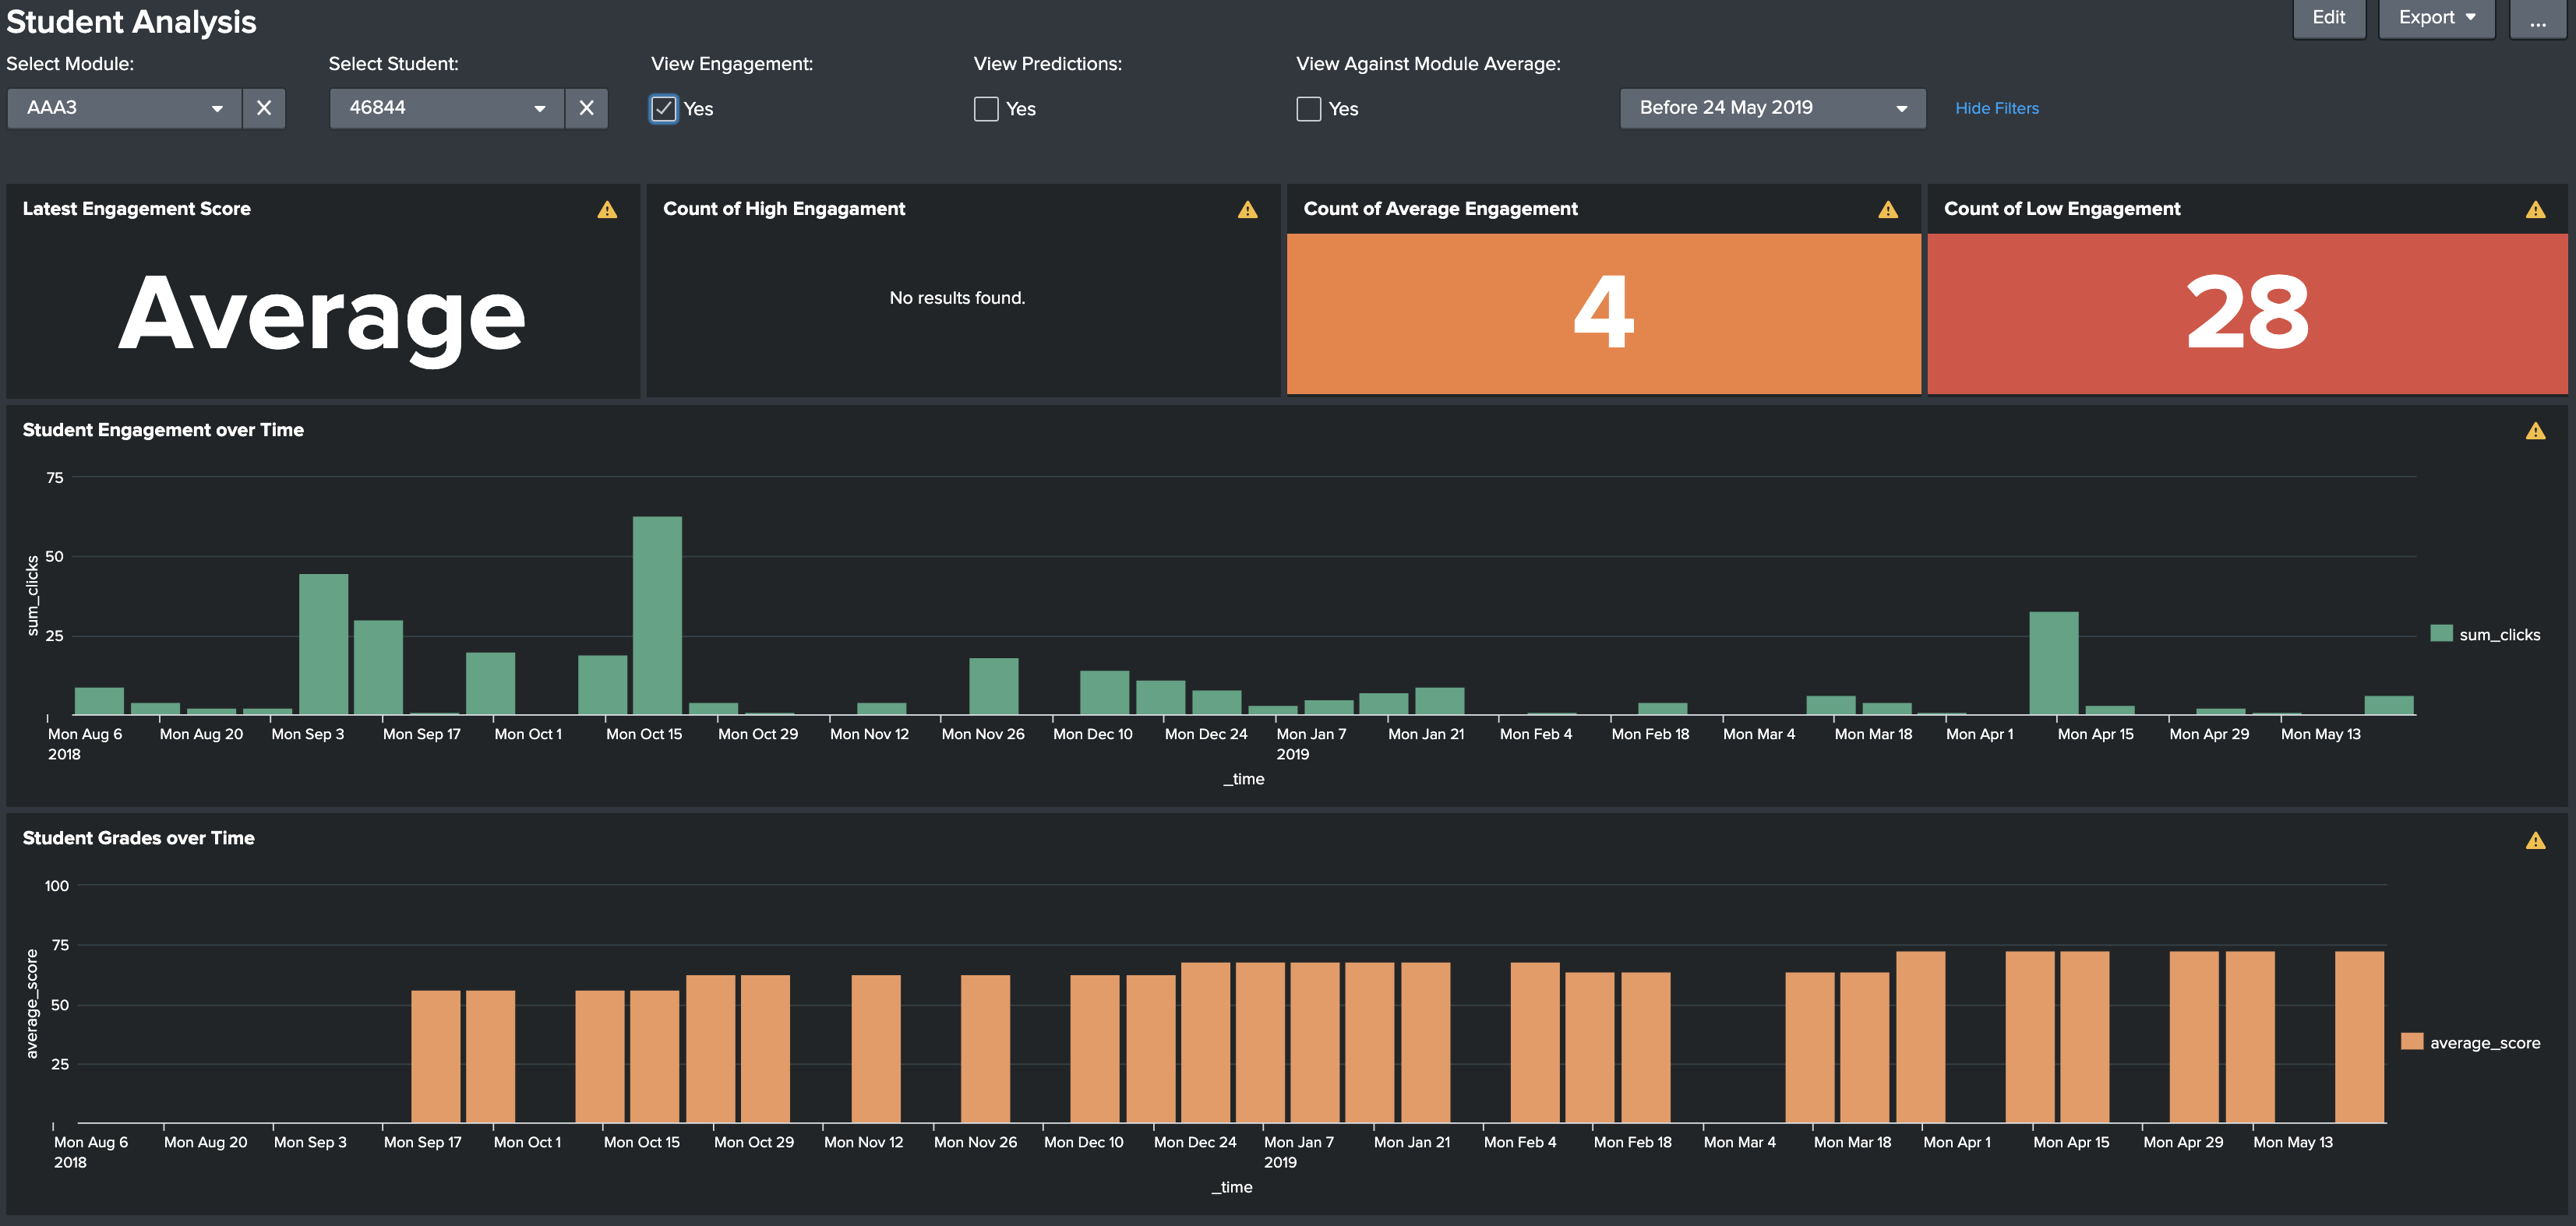Uncheck the View Engagement Yes checkbox
The height and width of the screenshot is (1226, 2576).
coord(664,109)
